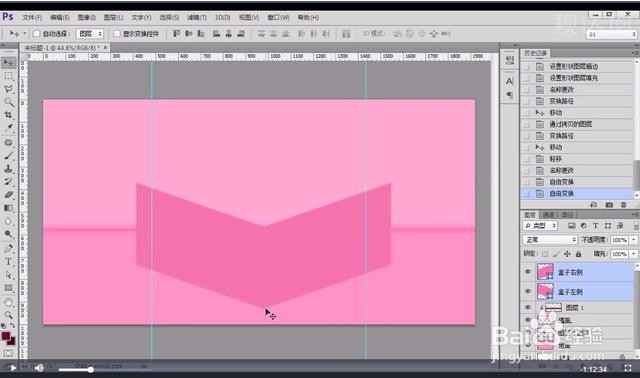
Task: Play the video with the player play button
Action: pyautogui.click(x=13, y=368)
